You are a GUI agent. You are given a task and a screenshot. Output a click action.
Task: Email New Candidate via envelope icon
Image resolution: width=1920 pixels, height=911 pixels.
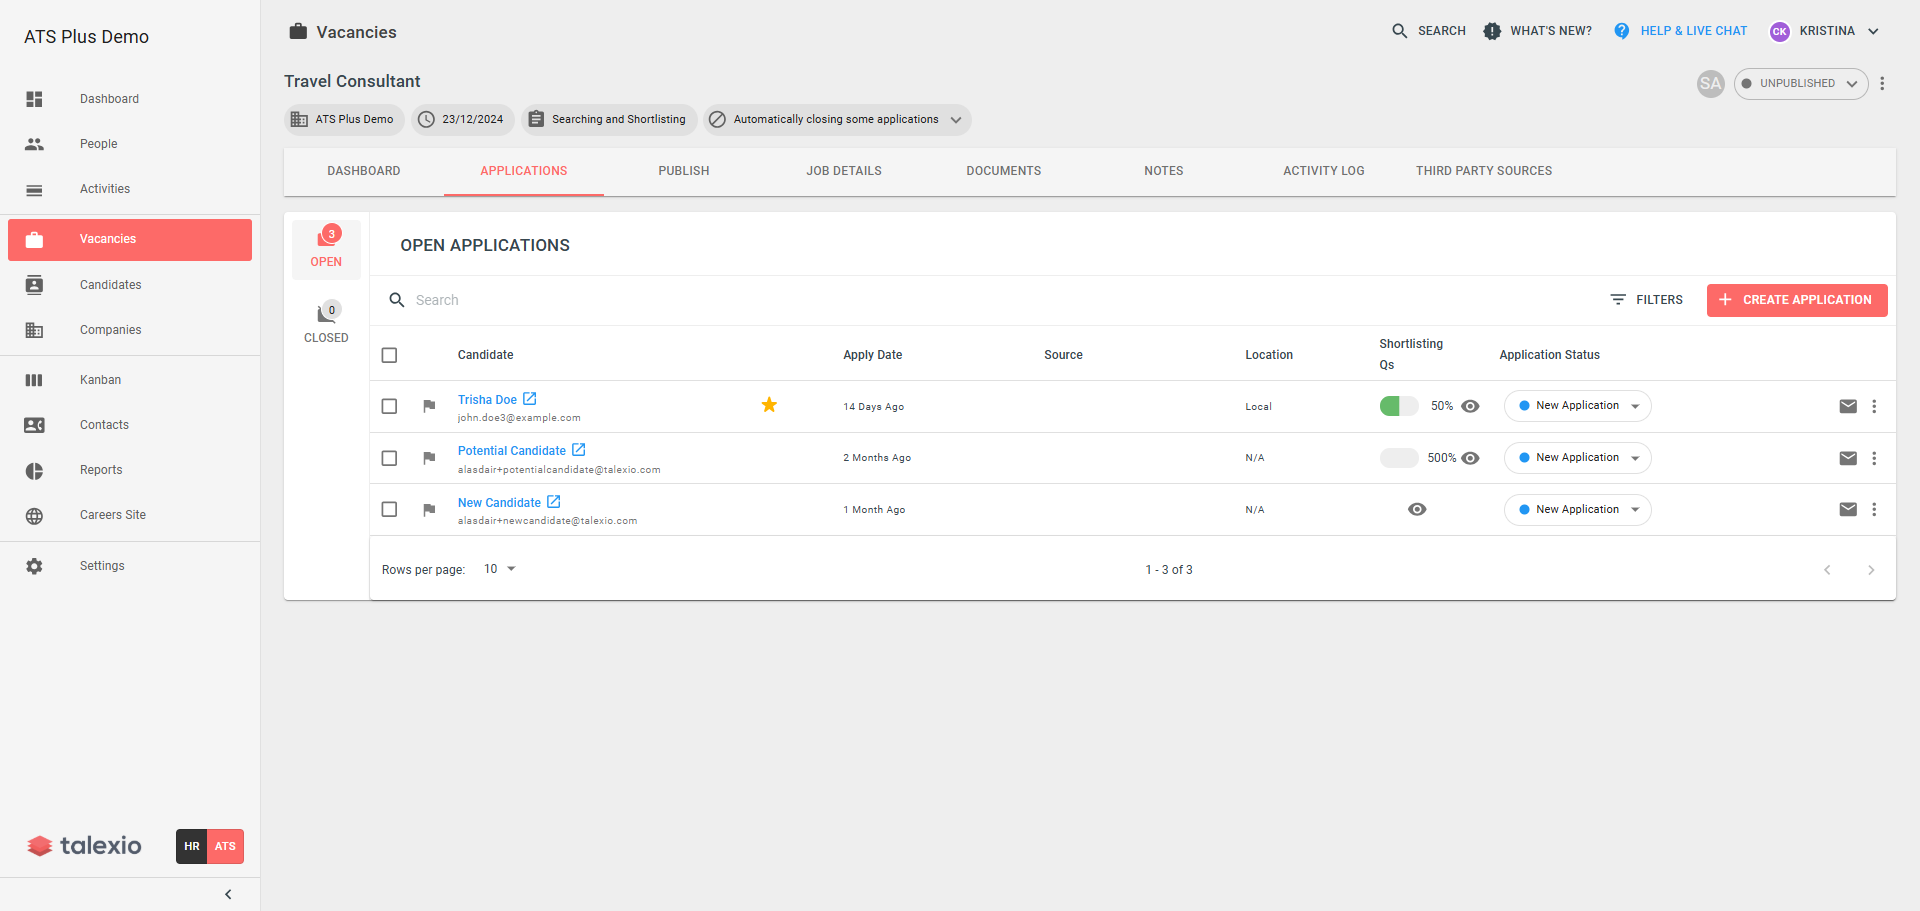click(x=1848, y=510)
